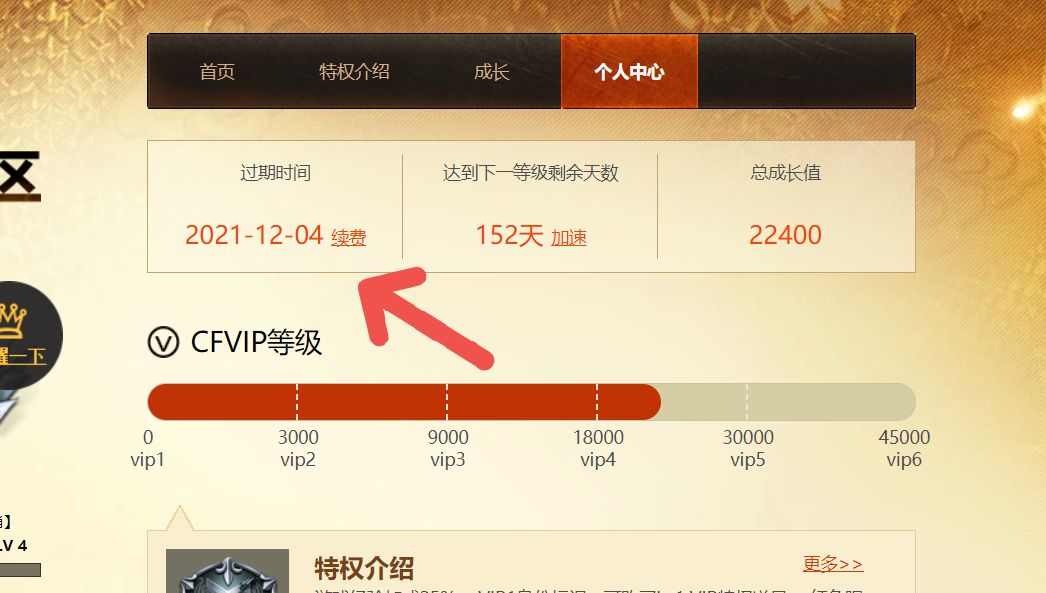Click the vip2 marker at 3000
Viewport: 1046px width, 593px height.
pyautogui.click(x=298, y=448)
